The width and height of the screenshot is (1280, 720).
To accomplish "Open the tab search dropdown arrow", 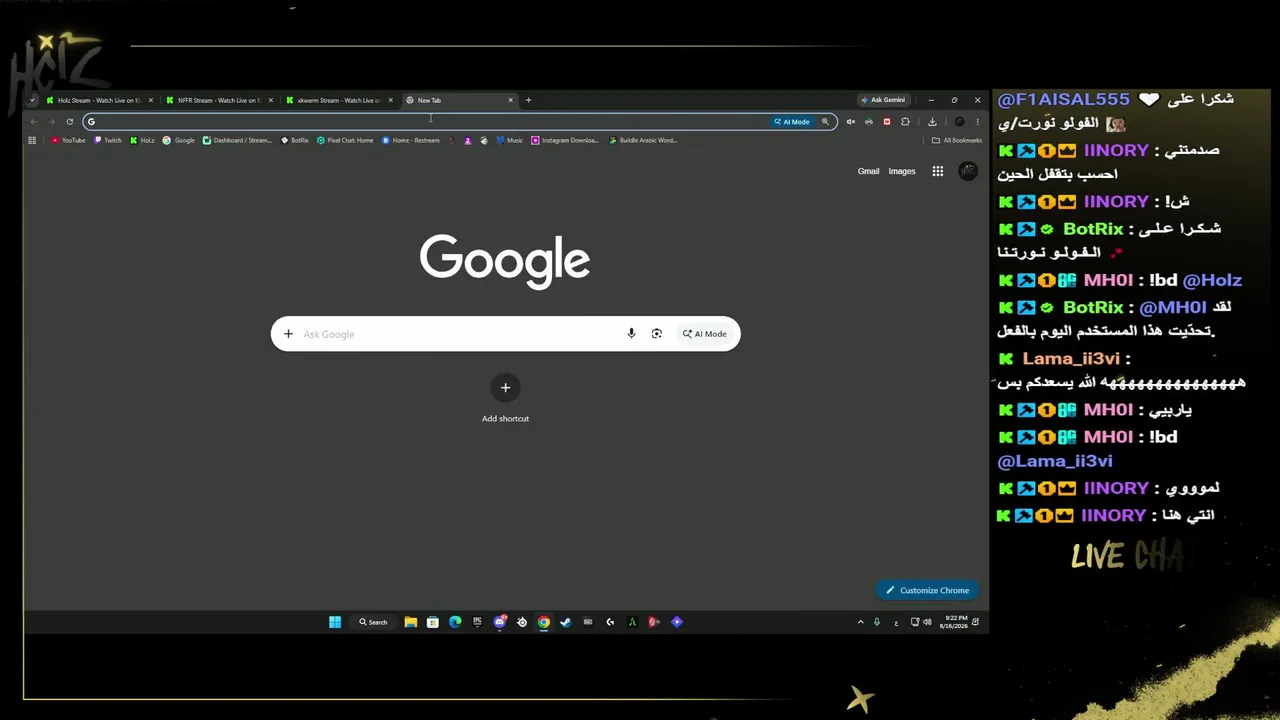I will [32, 100].
